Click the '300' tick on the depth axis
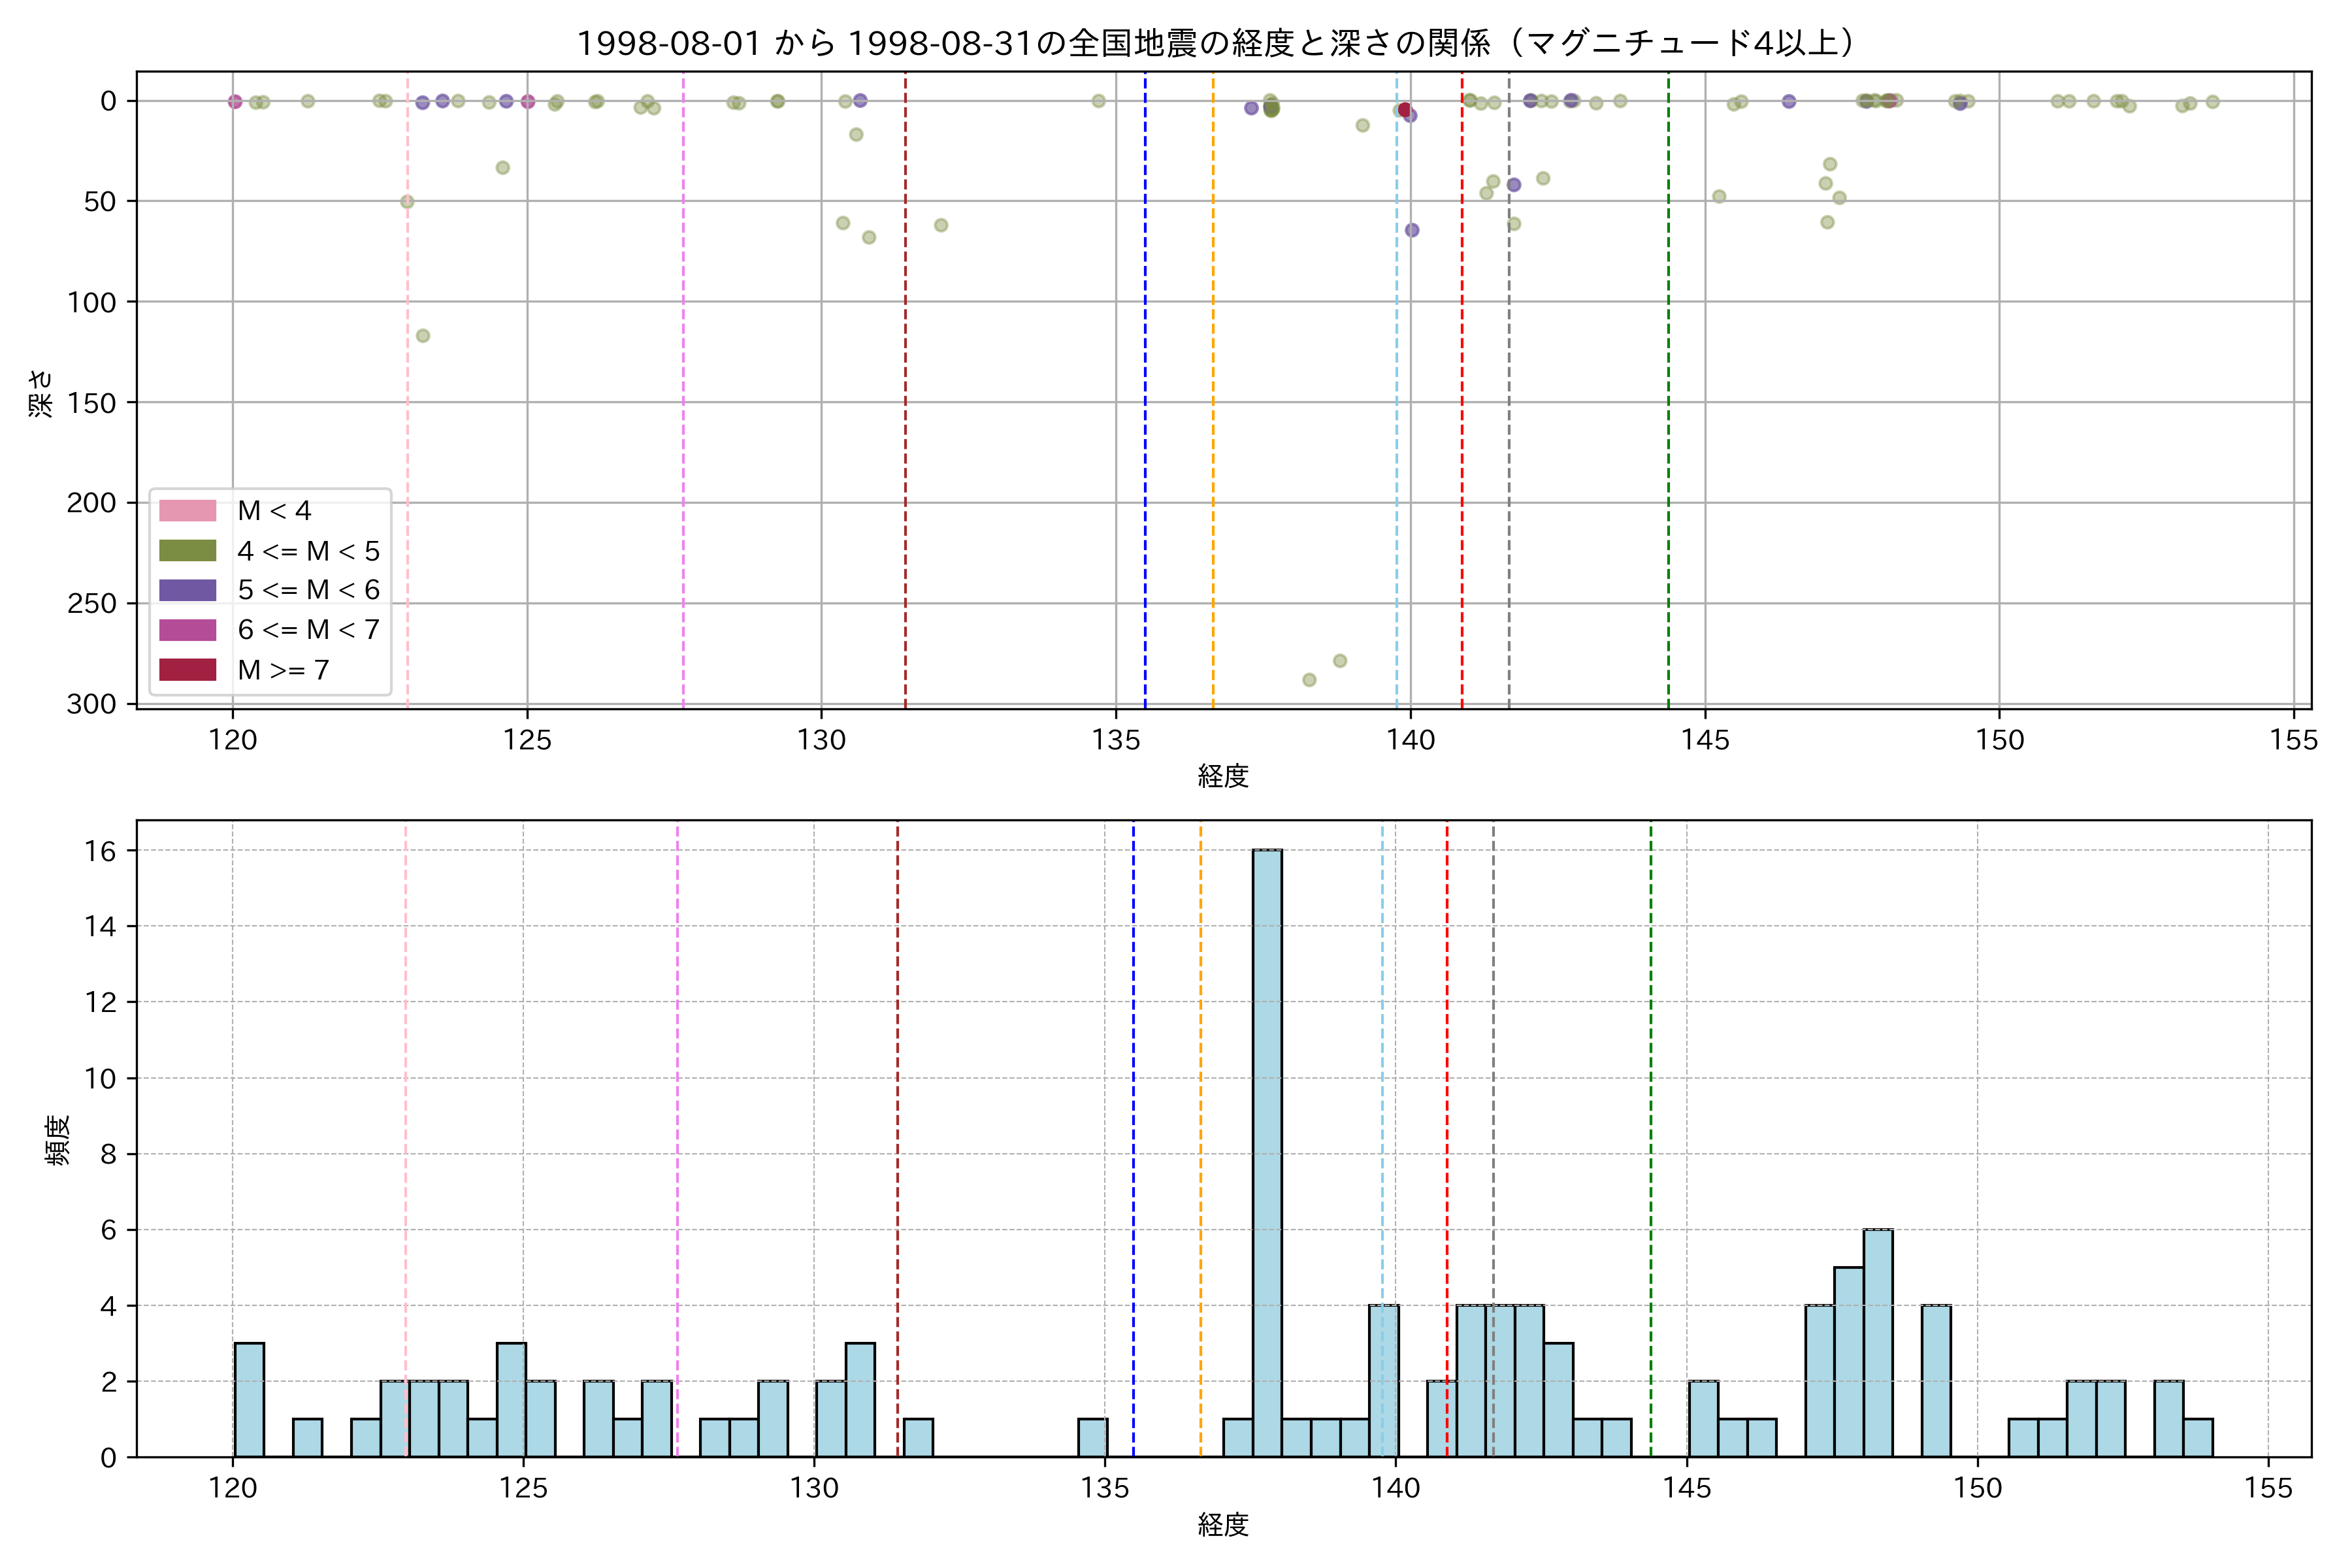The image size is (2352, 1568). [x=91, y=704]
